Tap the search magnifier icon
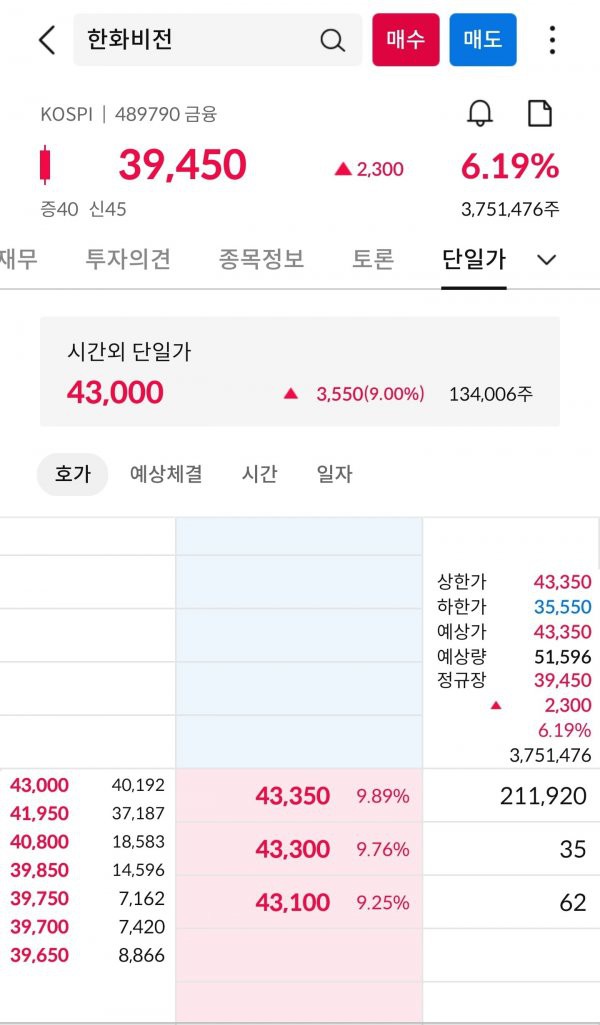Viewport: 600px width, 1025px height. (332, 41)
